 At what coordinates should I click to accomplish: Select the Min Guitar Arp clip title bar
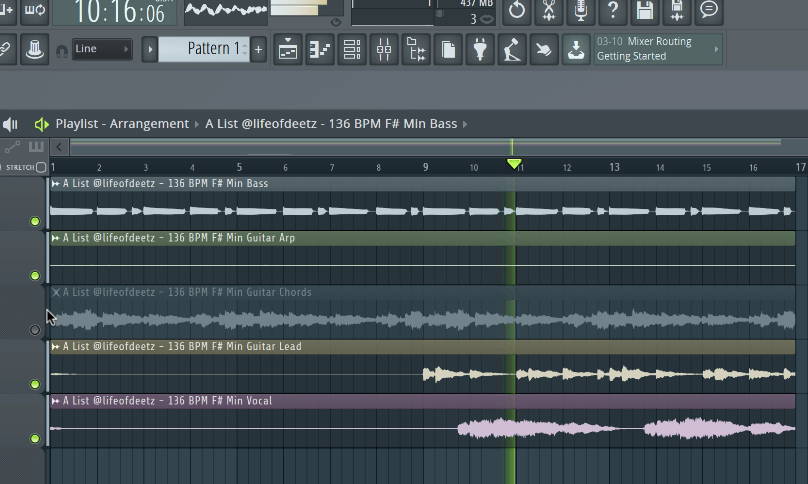tap(423, 238)
